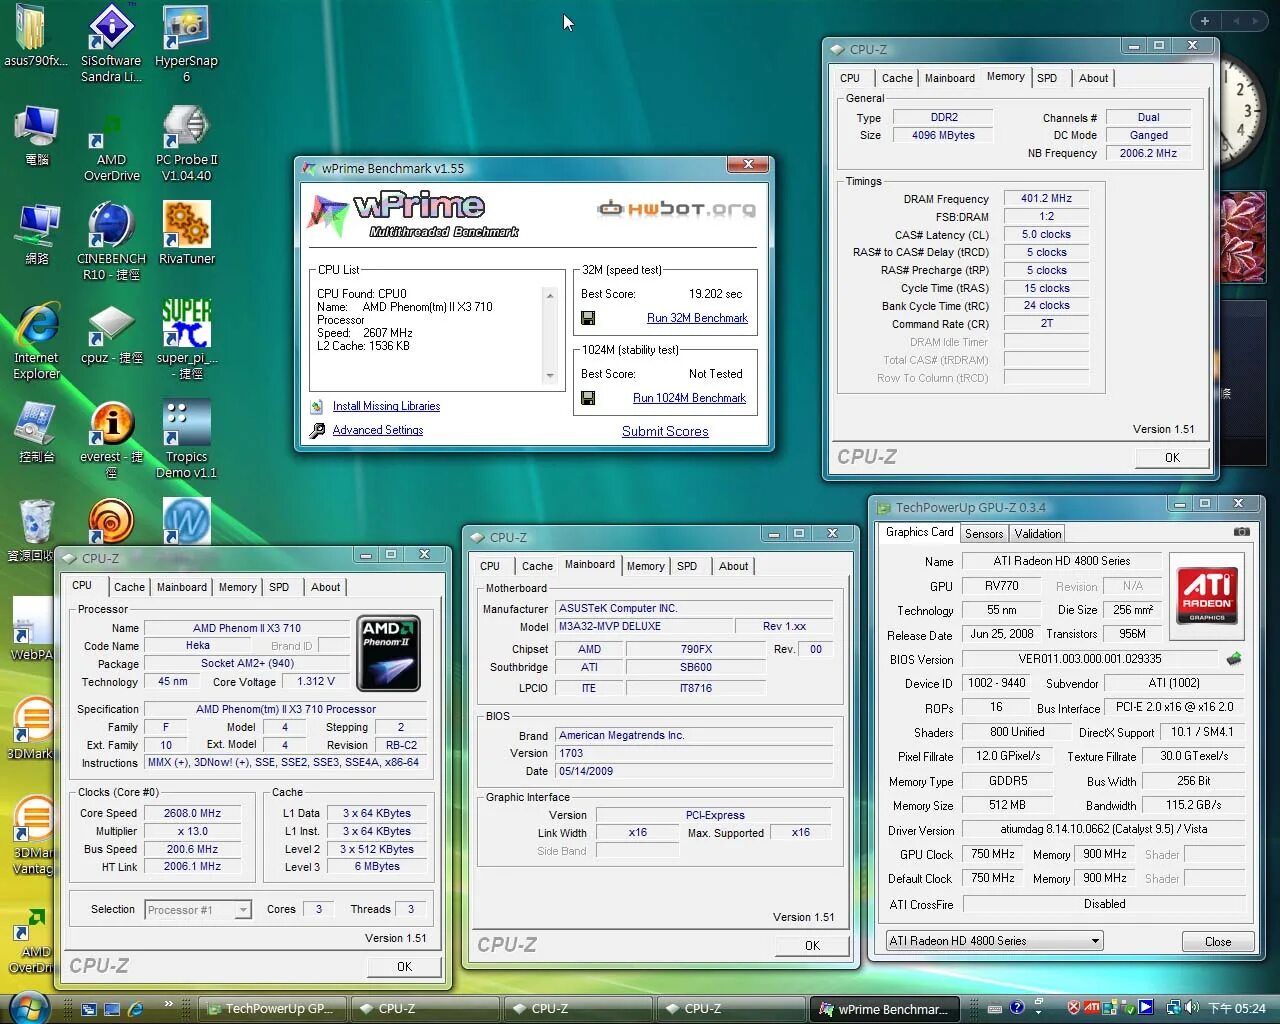Open cpuz shortcut on desktop

point(111,333)
